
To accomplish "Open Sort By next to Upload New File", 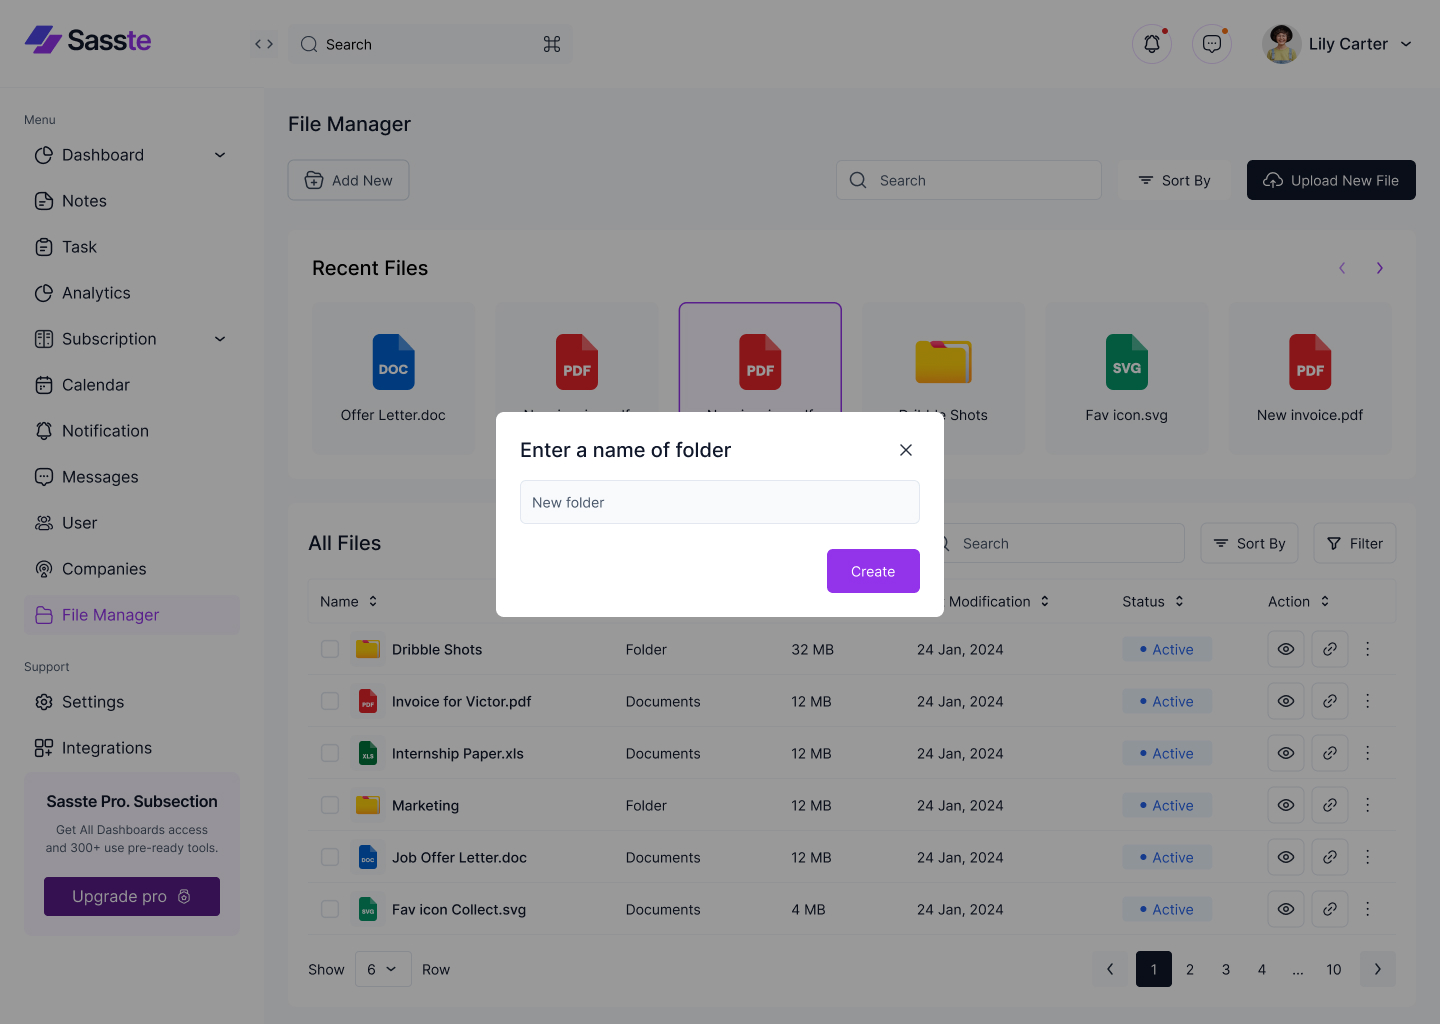I will (1174, 180).
